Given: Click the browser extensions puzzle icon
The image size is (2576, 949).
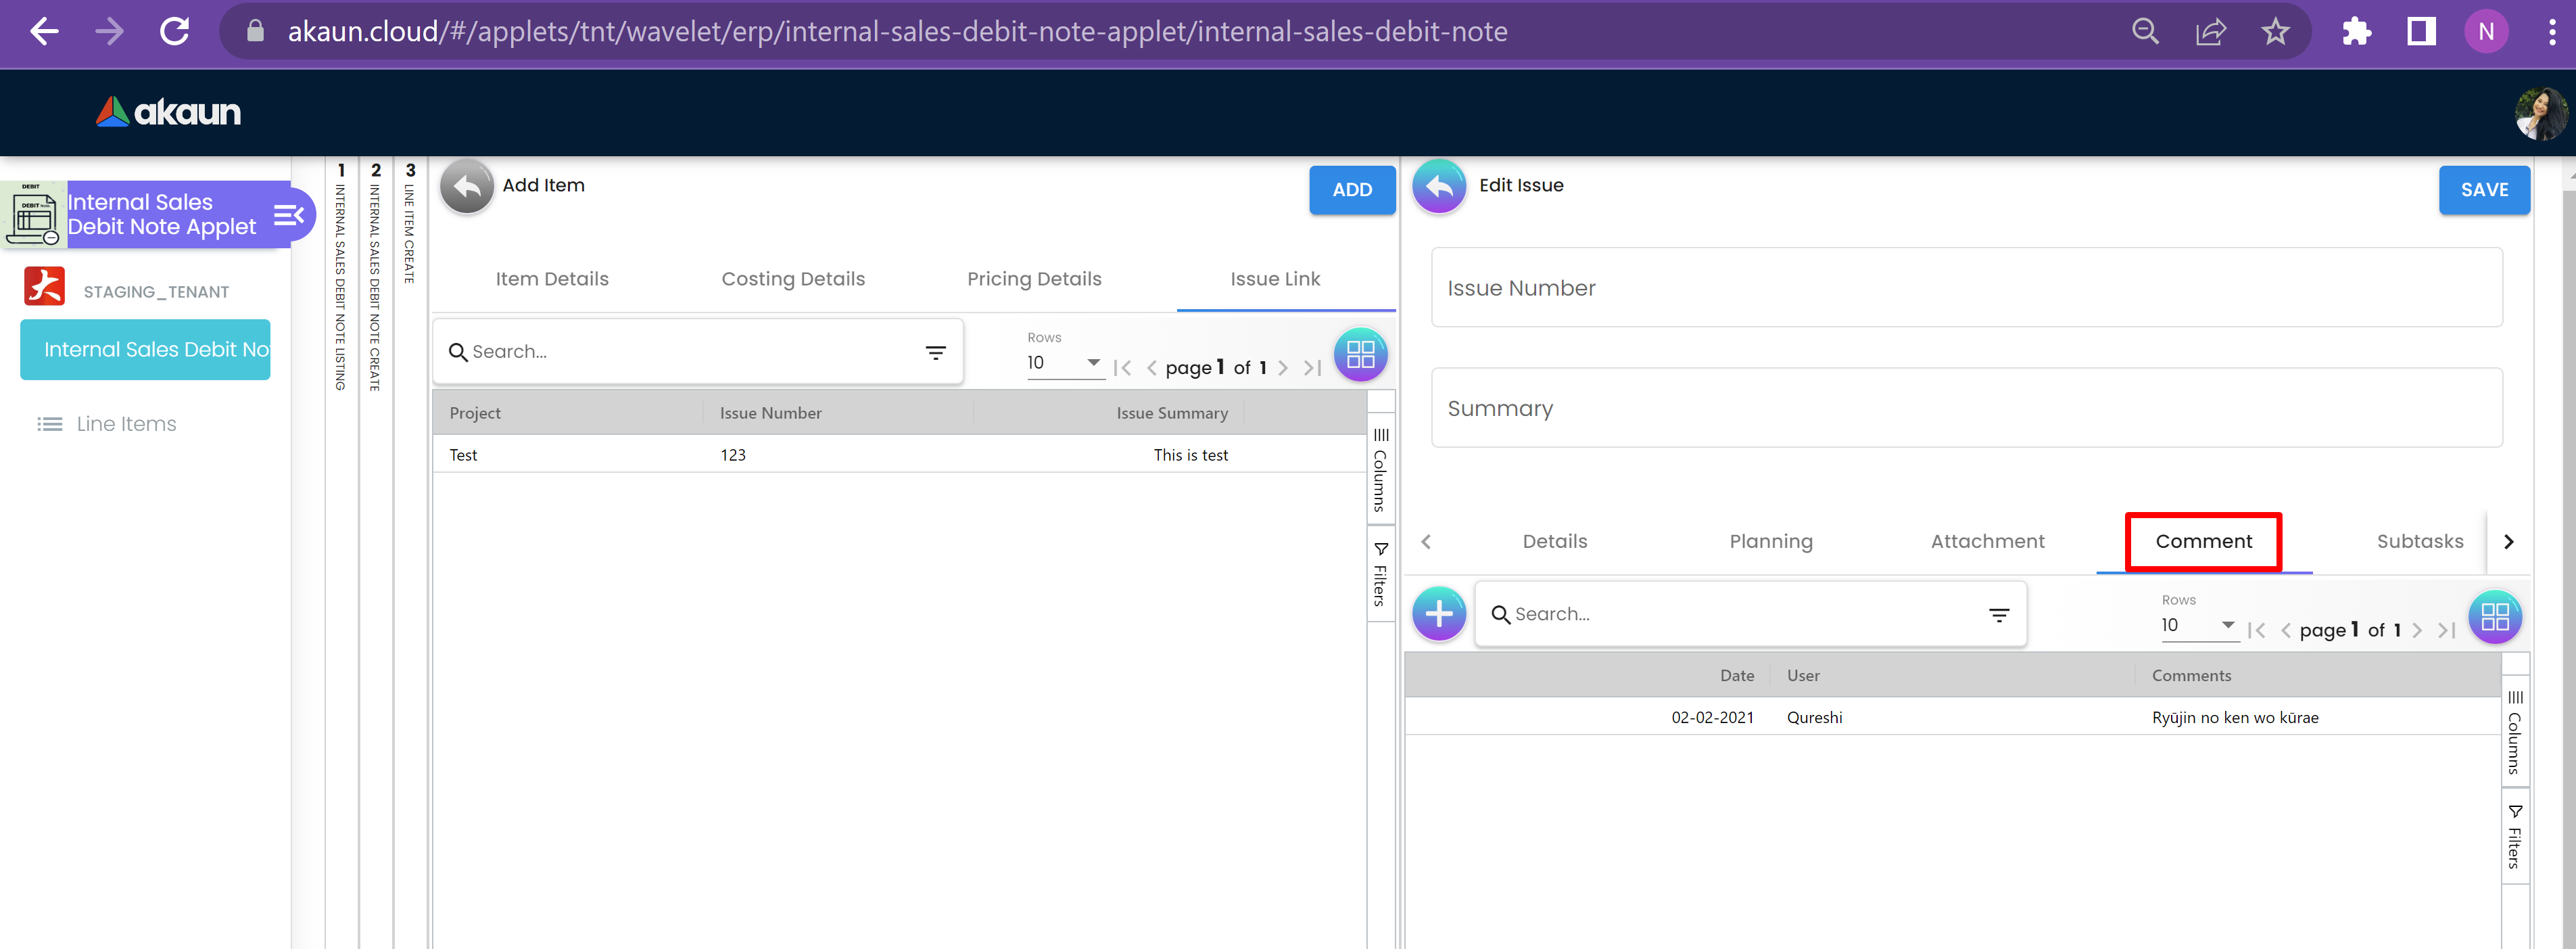Looking at the screenshot, I should tap(2356, 32).
